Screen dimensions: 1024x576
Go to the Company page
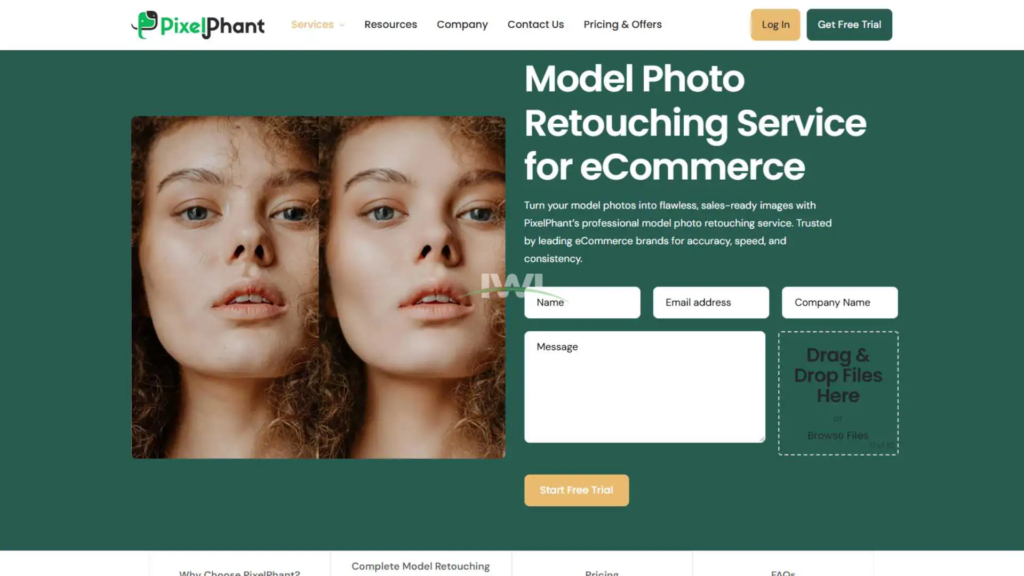click(462, 24)
